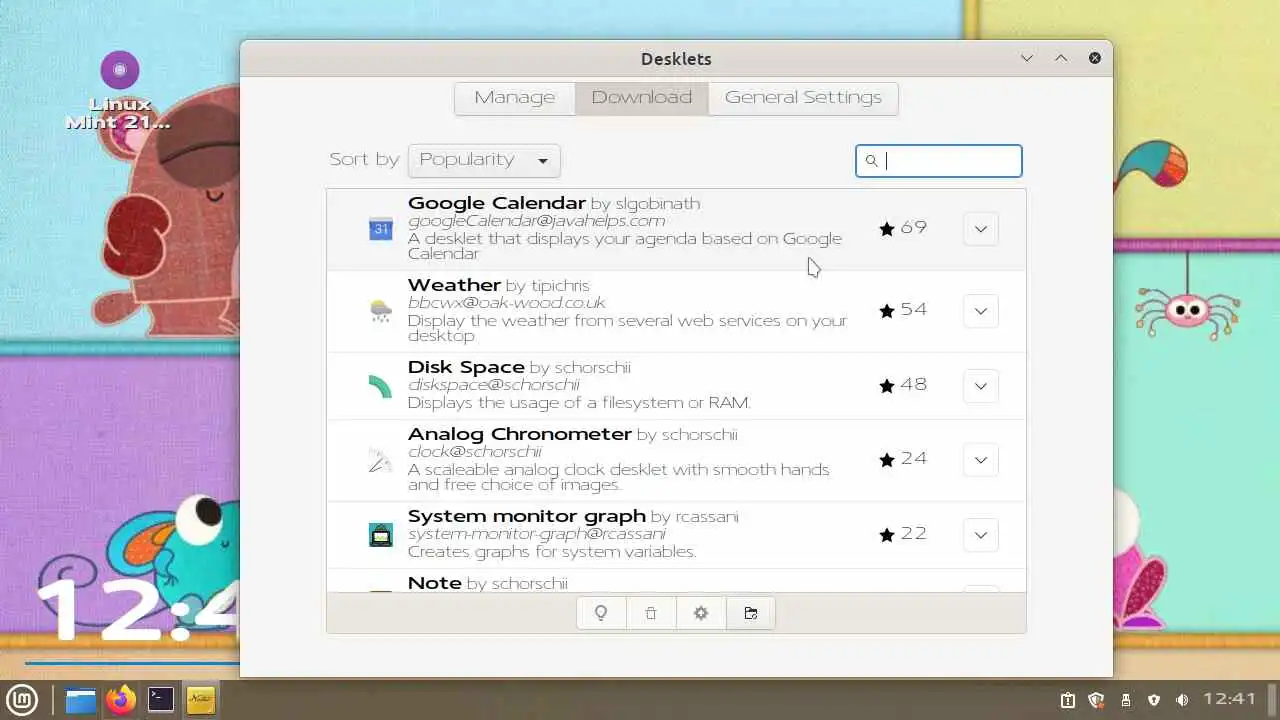Click bbcwx@oak-wood.co.uk identifier text
Screen dimensions: 1280x720
507,303
